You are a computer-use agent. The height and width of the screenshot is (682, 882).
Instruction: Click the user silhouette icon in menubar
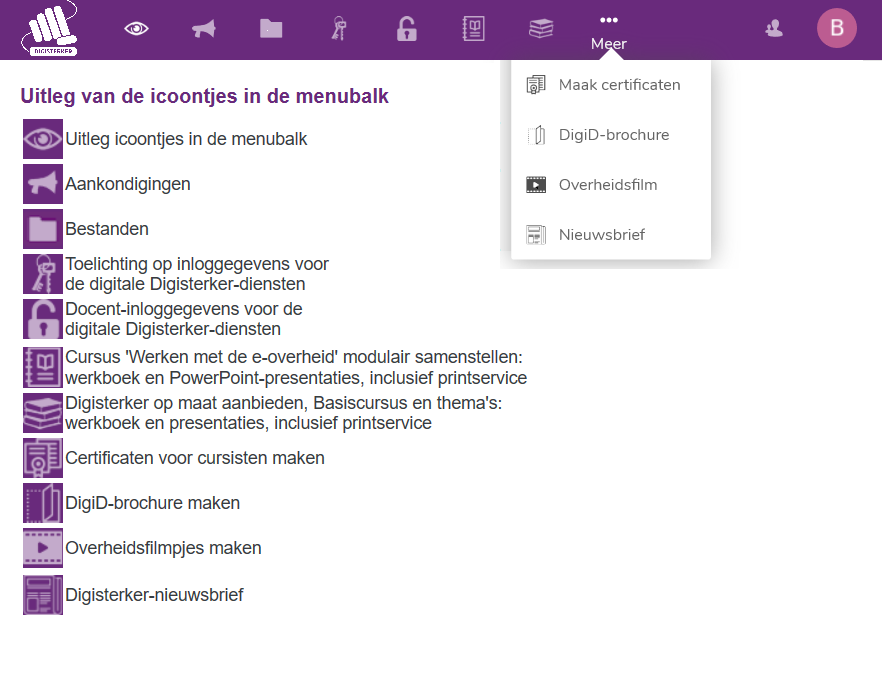(774, 28)
